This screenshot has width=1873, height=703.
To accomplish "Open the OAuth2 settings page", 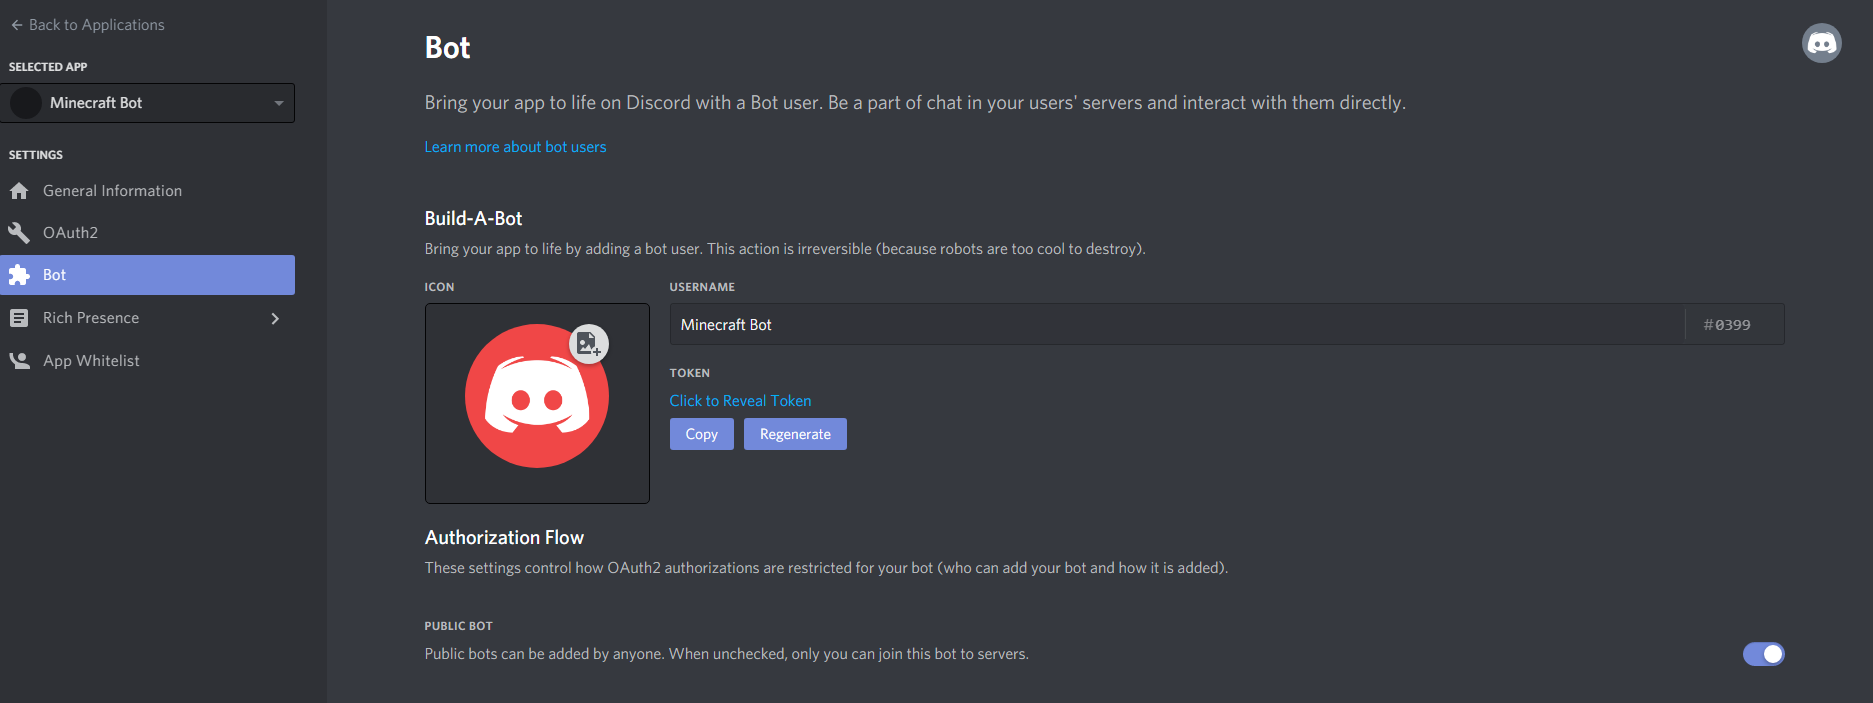I will click(70, 233).
